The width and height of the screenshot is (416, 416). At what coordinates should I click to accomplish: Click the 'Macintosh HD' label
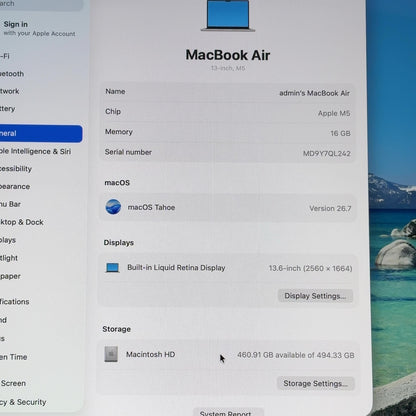click(150, 354)
